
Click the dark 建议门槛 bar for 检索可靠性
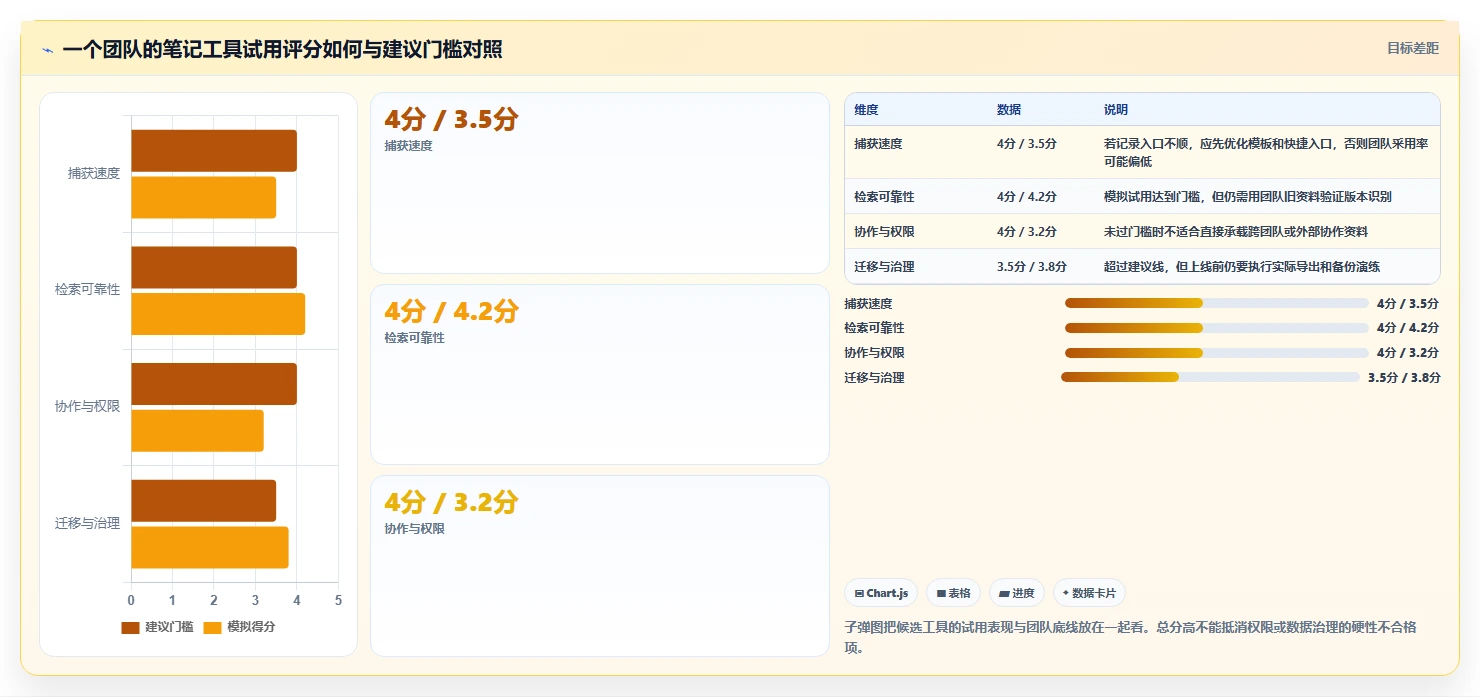click(214, 267)
